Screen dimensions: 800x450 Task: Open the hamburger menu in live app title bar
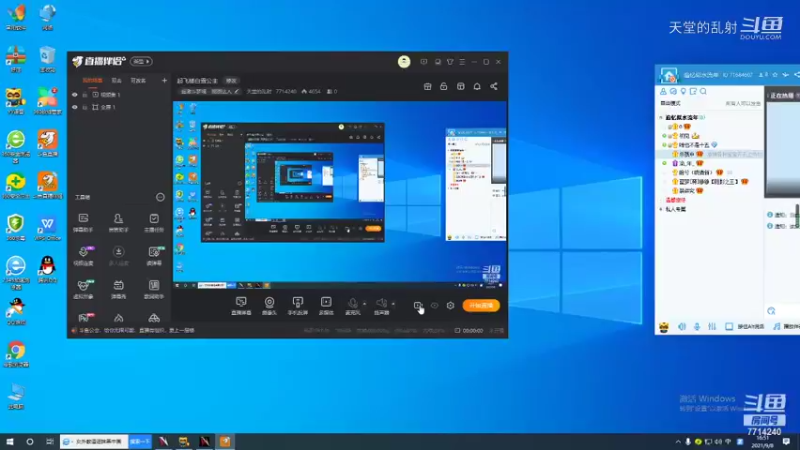pyautogui.click(x=462, y=62)
